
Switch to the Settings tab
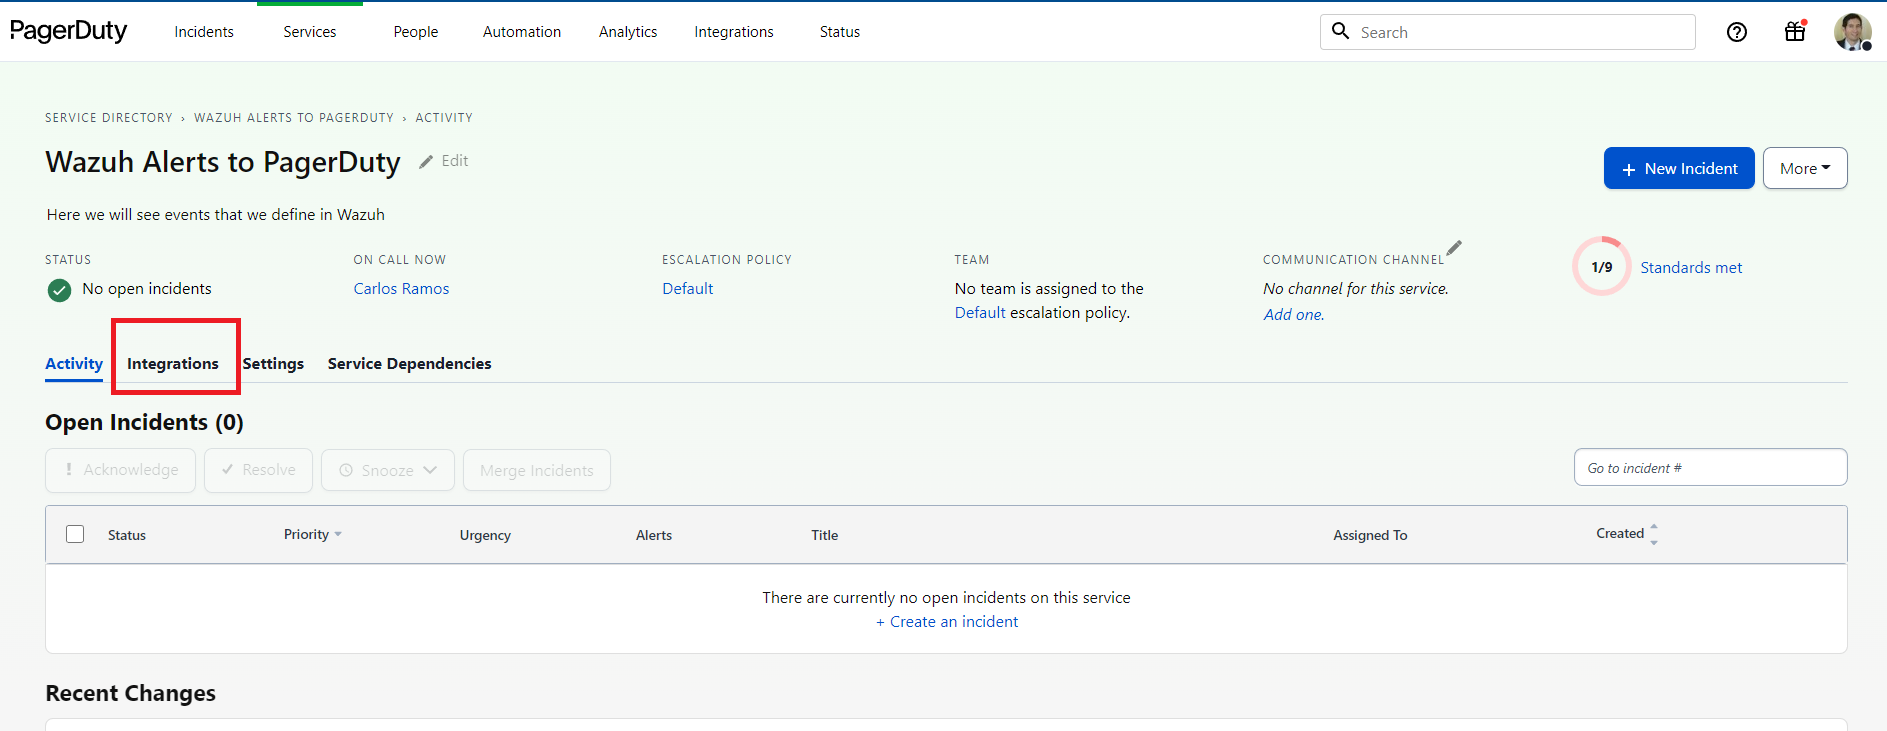pyautogui.click(x=273, y=364)
